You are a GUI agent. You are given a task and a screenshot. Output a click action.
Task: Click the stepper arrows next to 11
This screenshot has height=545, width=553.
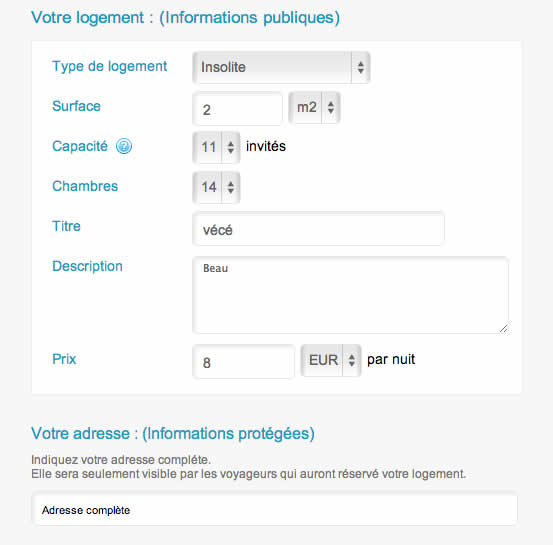click(x=231, y=147)
